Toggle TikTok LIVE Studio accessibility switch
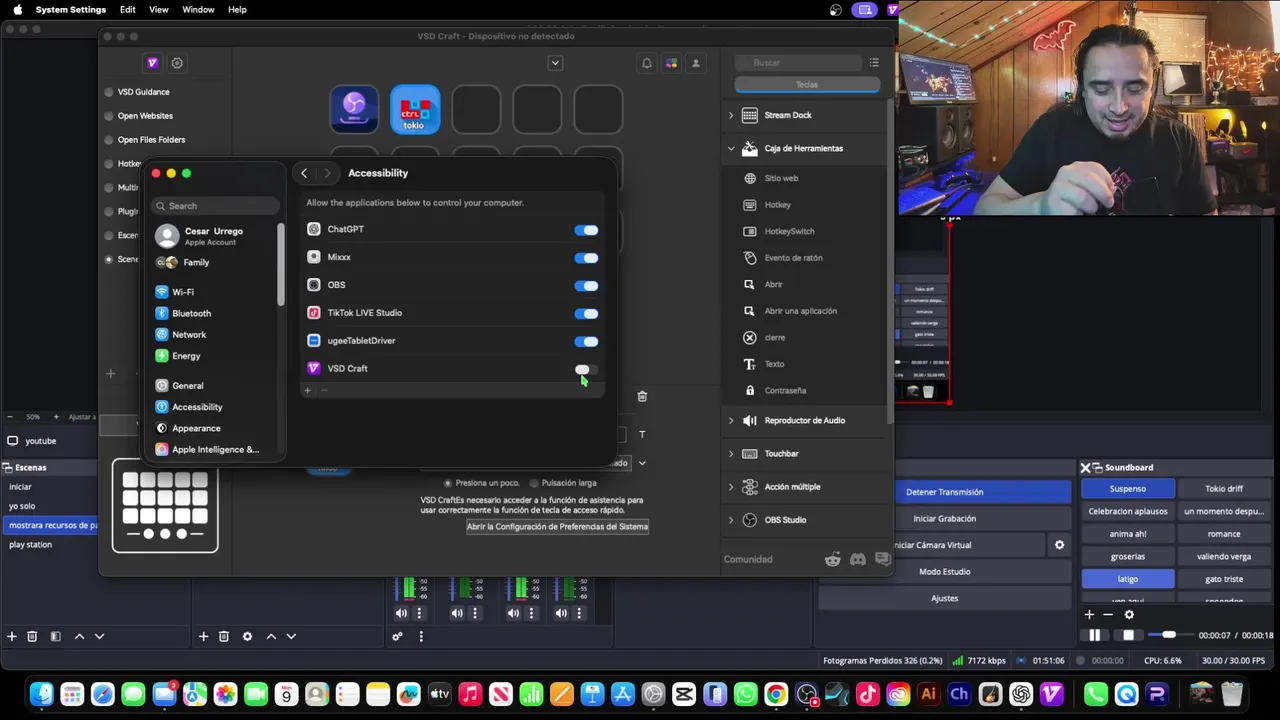Image resolution: width=1280 pixels, height=720 pixels. tap(586, 314)
